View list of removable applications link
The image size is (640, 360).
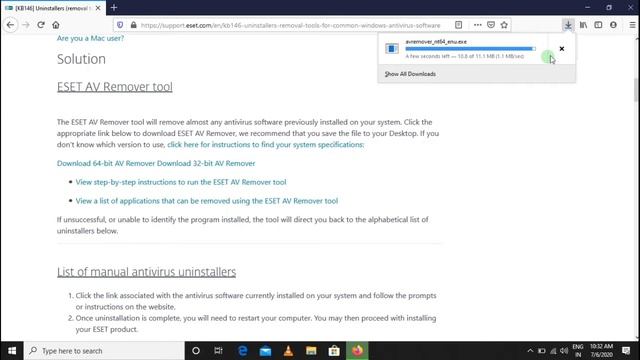pyautogui.click(x=207, y=201)
